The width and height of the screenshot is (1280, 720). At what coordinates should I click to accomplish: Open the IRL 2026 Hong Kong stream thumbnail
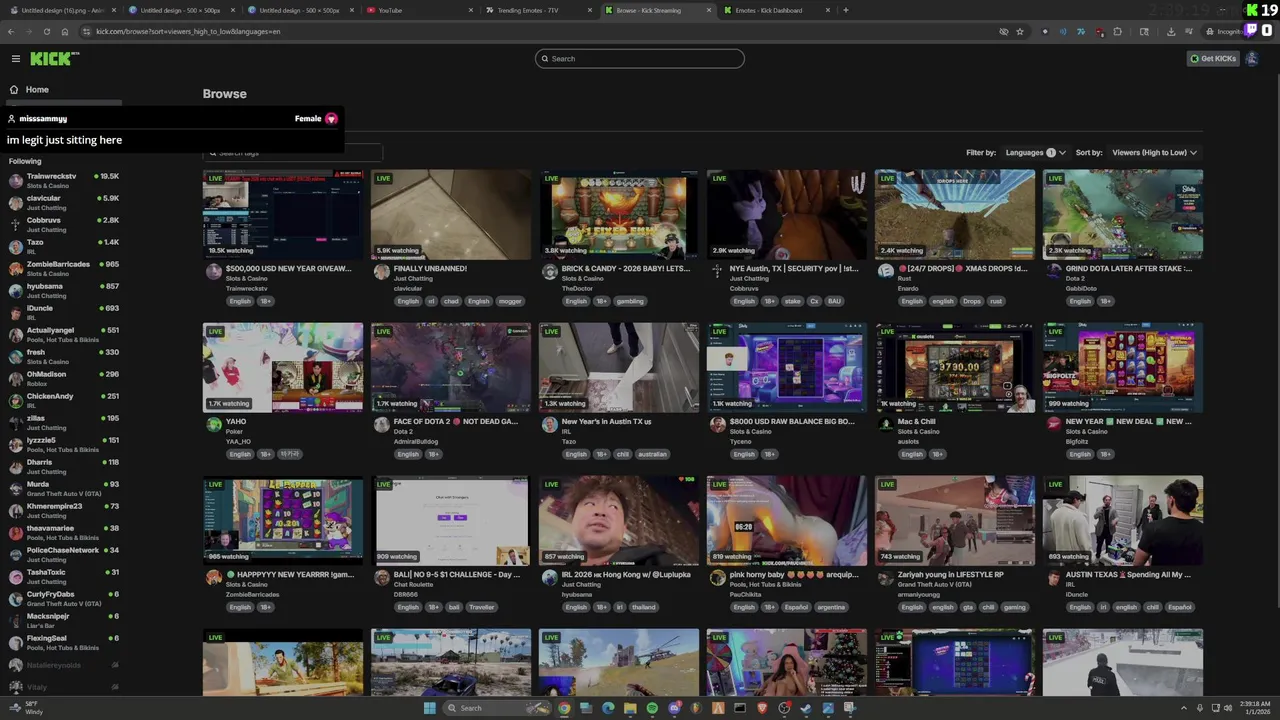pyautogui.click(x=619, y=521)
